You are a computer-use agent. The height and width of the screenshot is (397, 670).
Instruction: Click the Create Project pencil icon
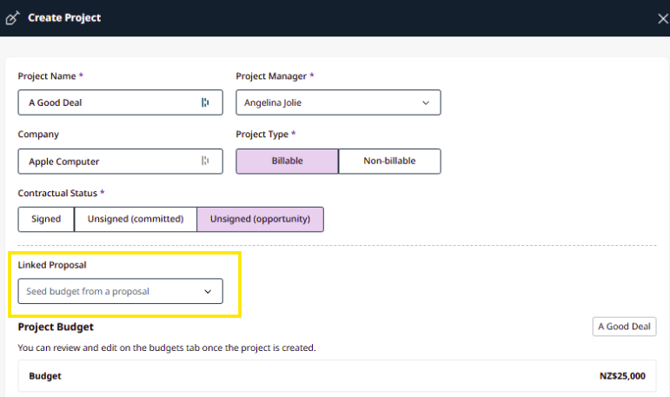[x=12, y=18]
